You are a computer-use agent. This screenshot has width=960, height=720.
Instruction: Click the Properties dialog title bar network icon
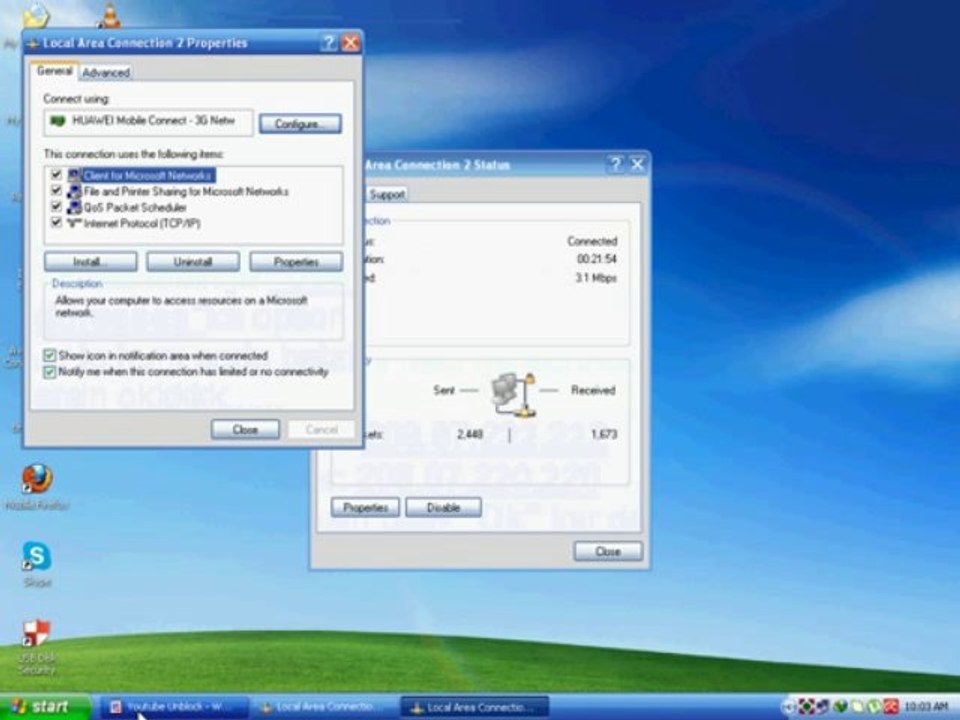[33, 43]
